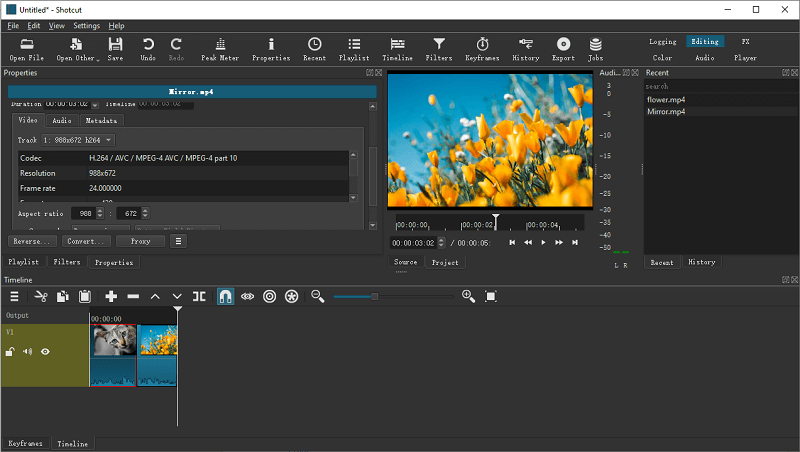Toggle timeline snapping magnet
The width and height of the screenshot is (800, 452).
225,296
